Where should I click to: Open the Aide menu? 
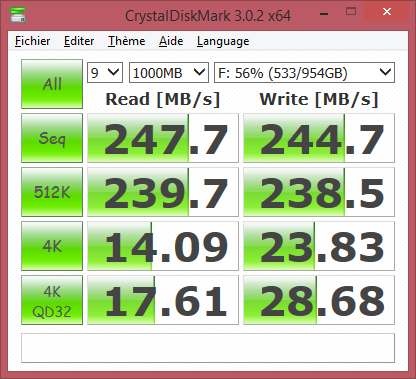pos(171,41)
